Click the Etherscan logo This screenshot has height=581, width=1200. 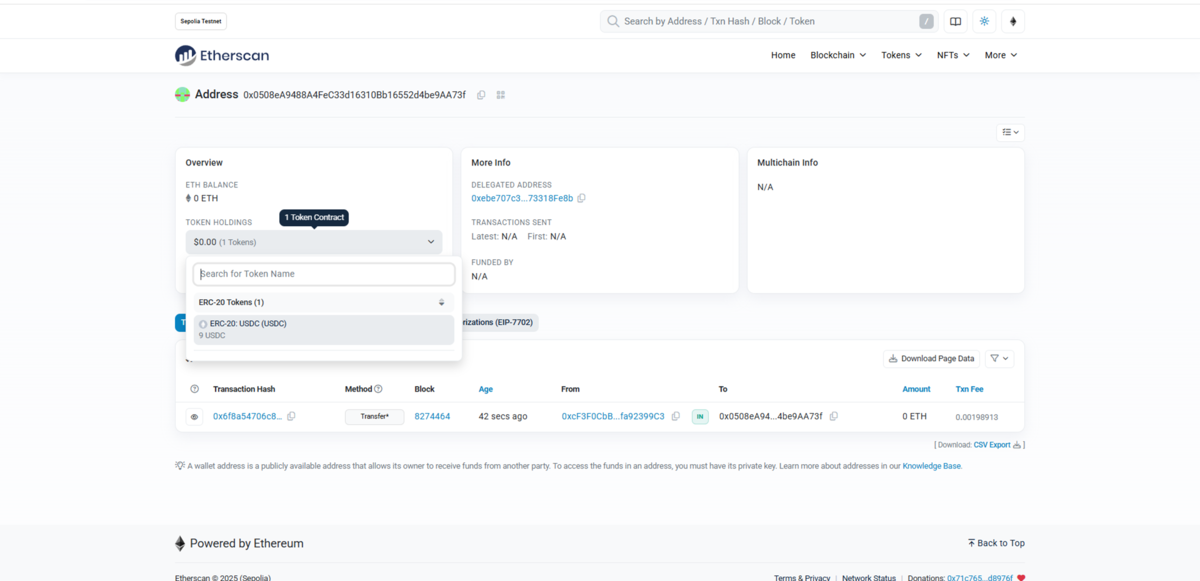222,56
